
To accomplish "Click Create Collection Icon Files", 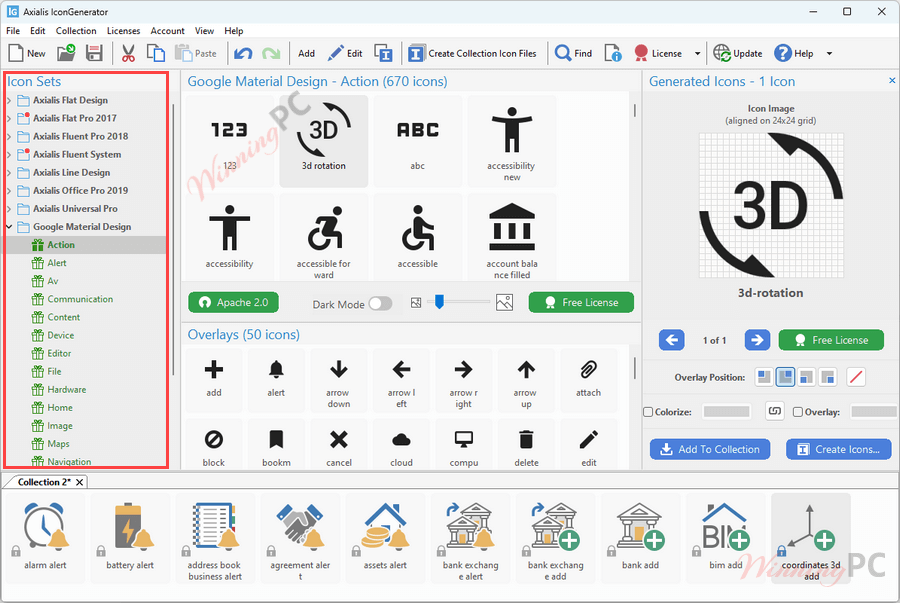I will (472, 53).
